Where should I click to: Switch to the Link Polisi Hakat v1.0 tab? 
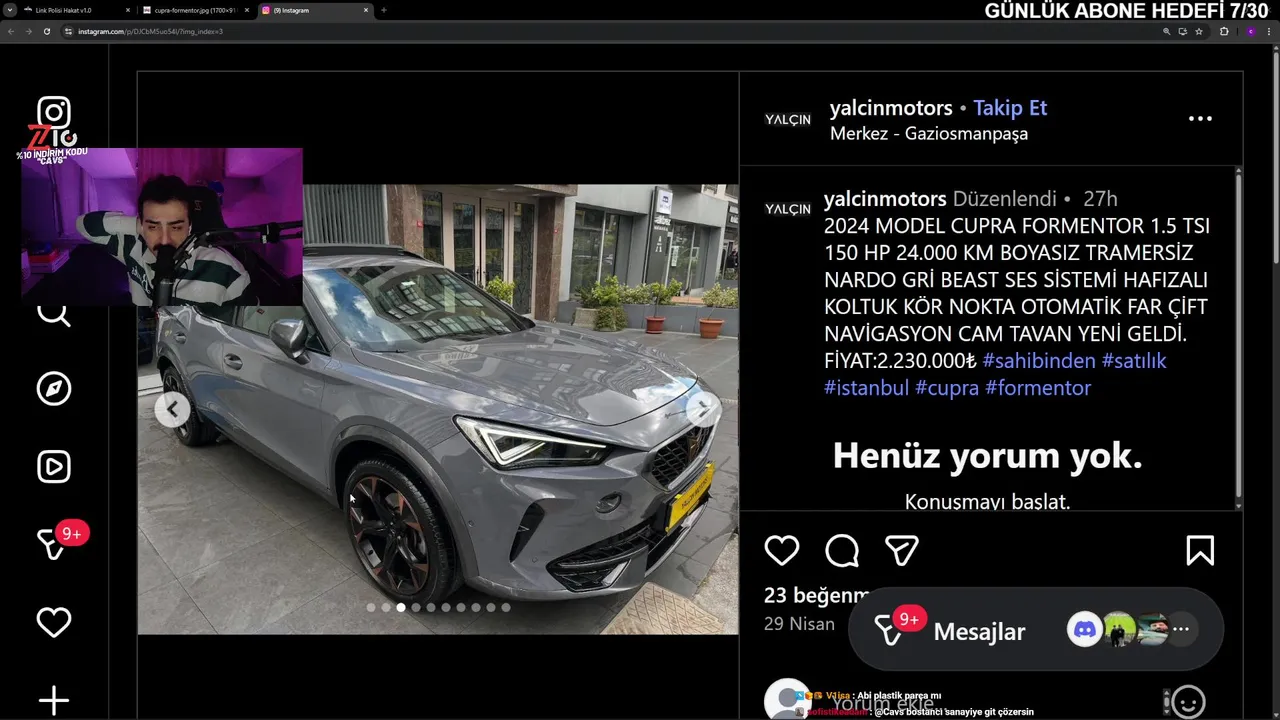(78, 10)
